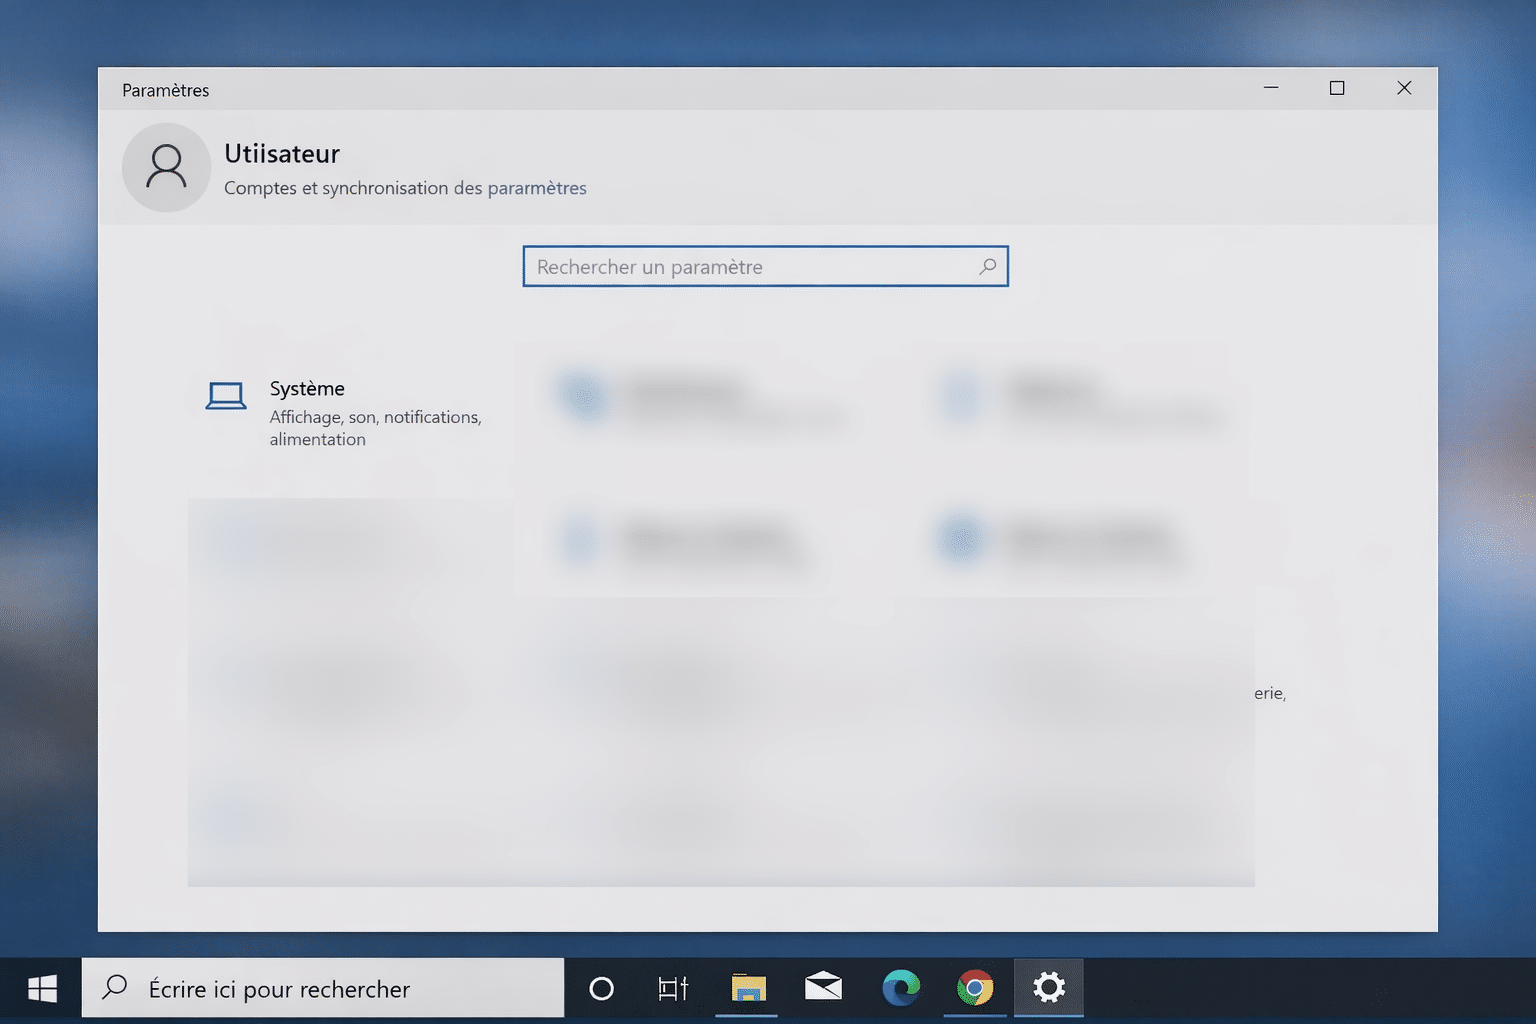Close the Paramètres window
This screenshot has height=1024, width=1536.
[x=1404, y=88]
